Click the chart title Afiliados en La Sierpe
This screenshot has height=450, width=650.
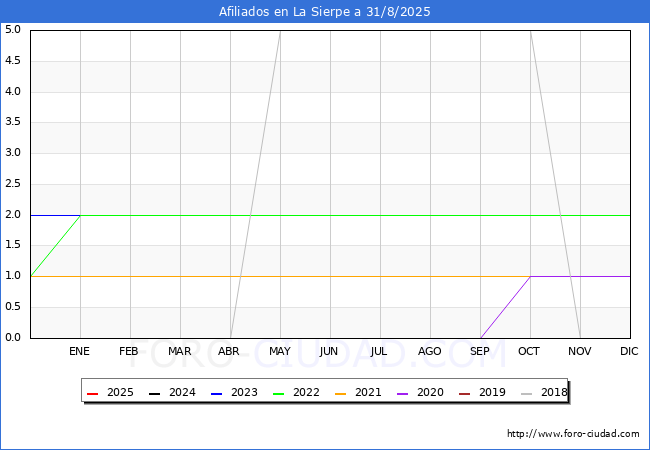pyautogui.click(x=325, y=12)
